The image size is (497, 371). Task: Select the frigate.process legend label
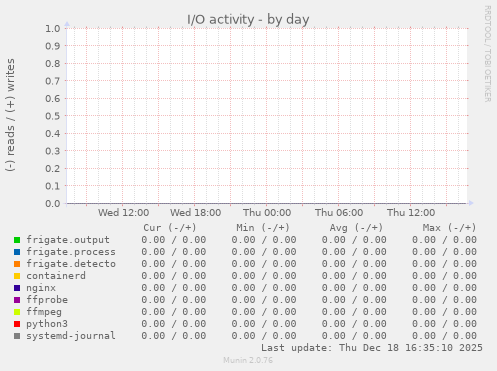pos(71,252)
